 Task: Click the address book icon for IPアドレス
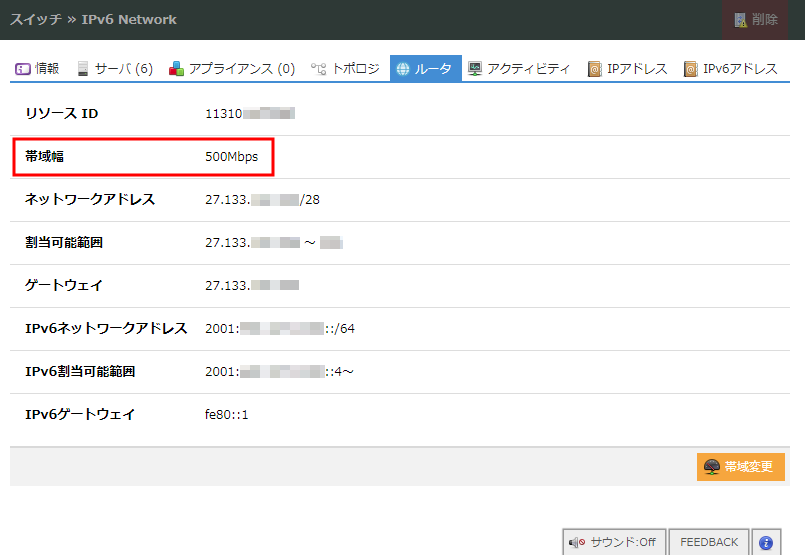point(595,69)
